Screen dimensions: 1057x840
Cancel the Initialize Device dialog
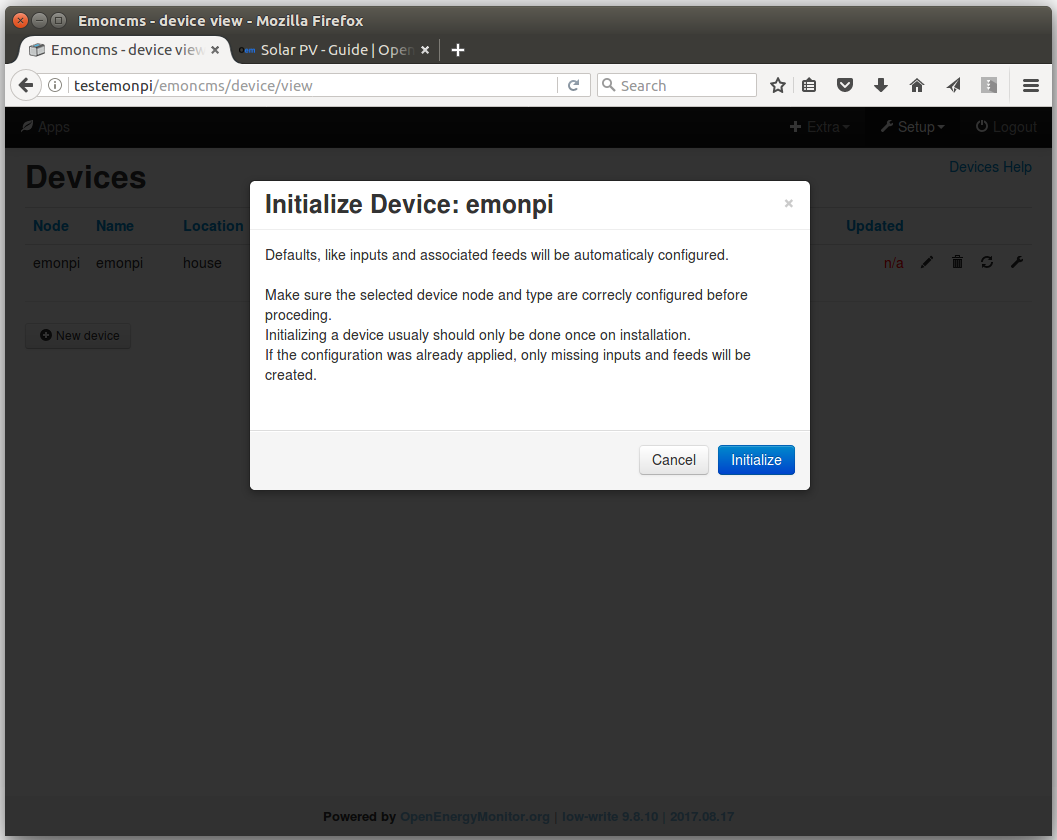click(673, 460)
